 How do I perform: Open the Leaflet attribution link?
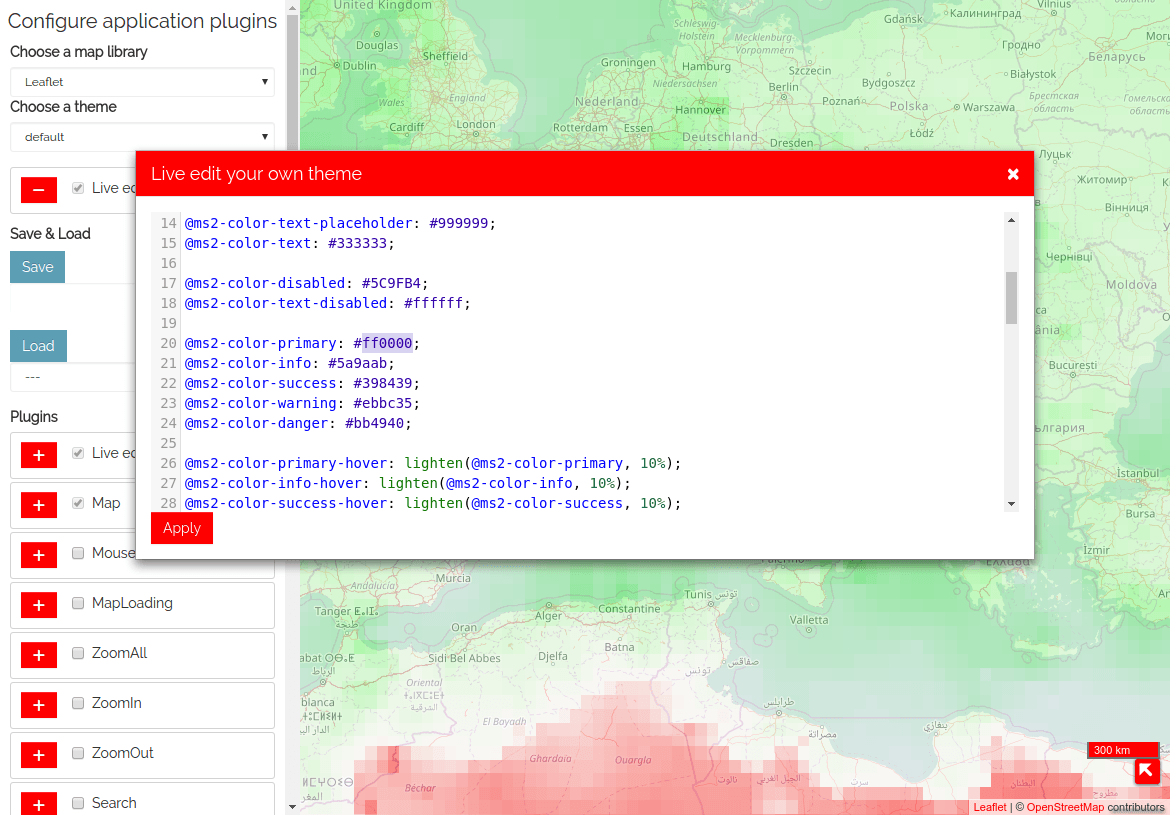coord(990,807)
